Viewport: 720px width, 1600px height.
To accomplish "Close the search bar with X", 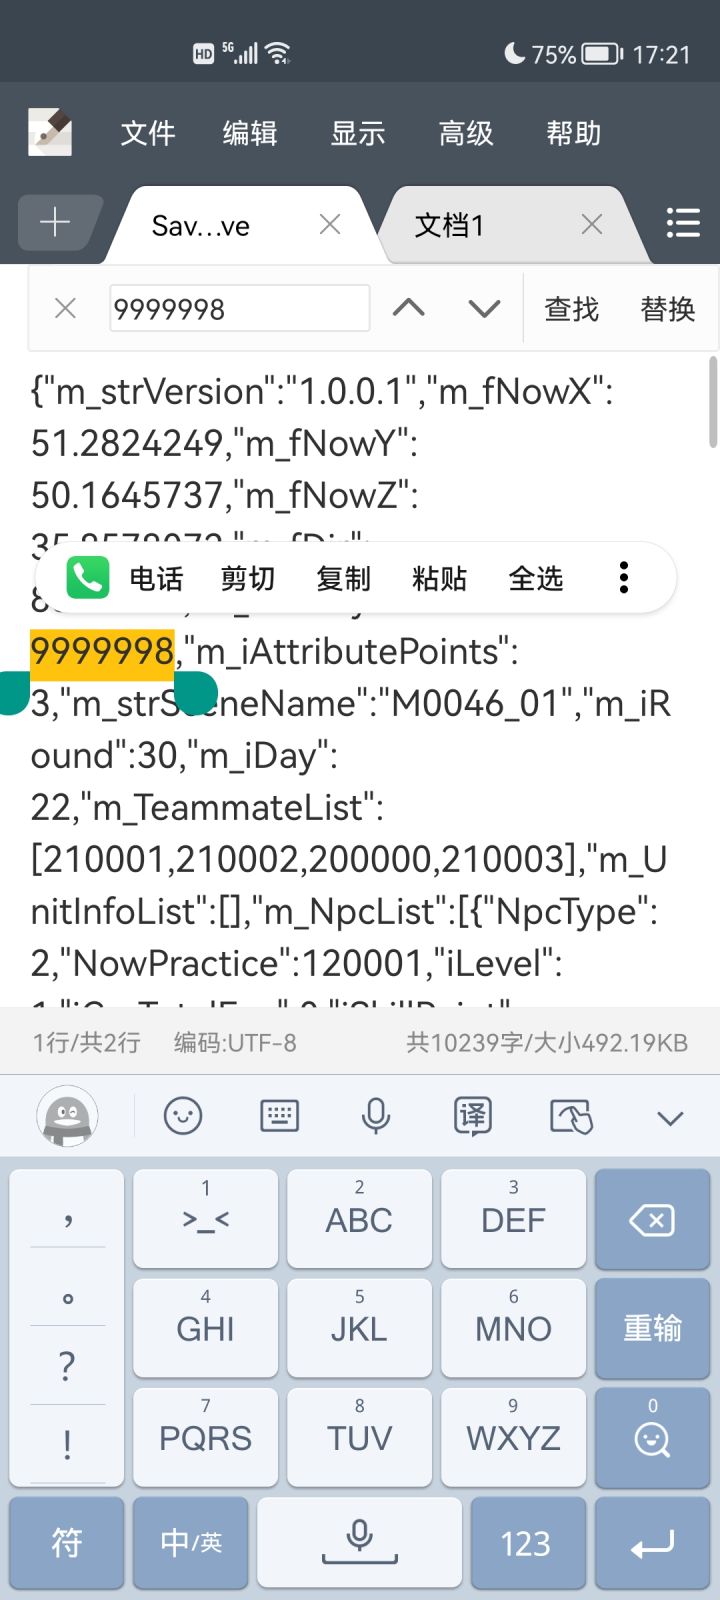I will click(65, 308).
